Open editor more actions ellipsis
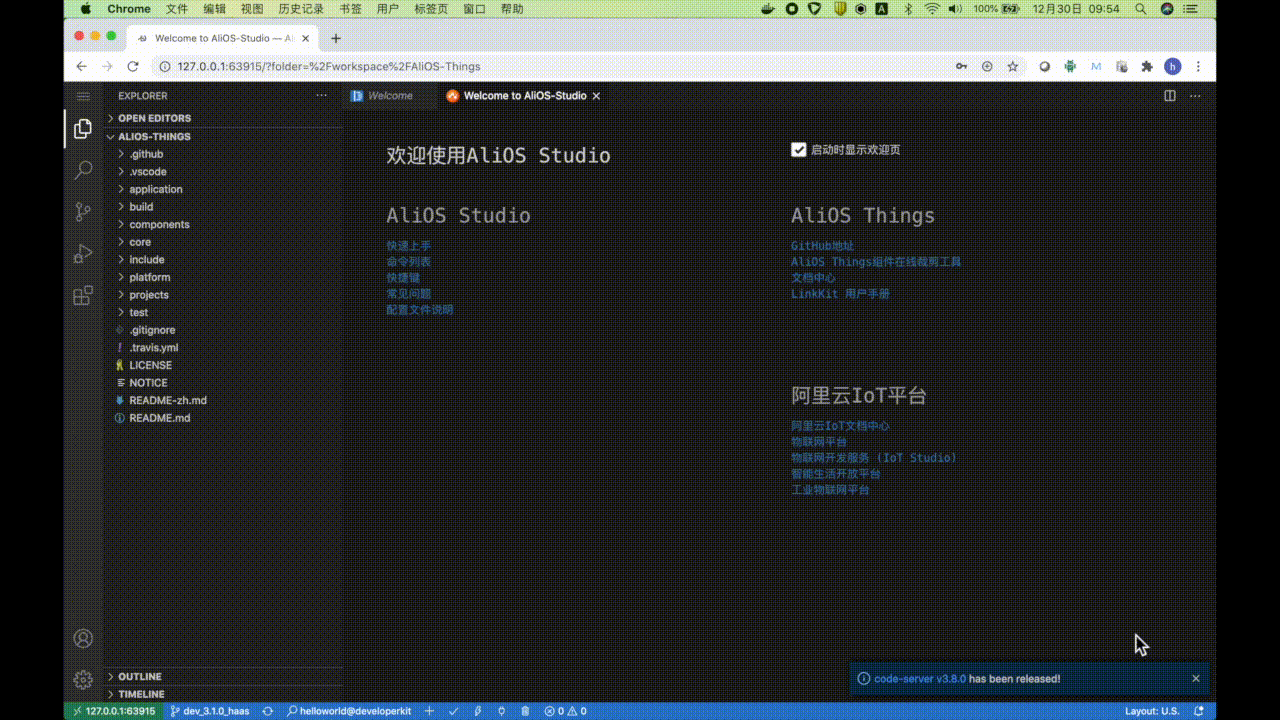Image resolution: width=1280 pixels, height=720 pixels. click(1195, 96)
